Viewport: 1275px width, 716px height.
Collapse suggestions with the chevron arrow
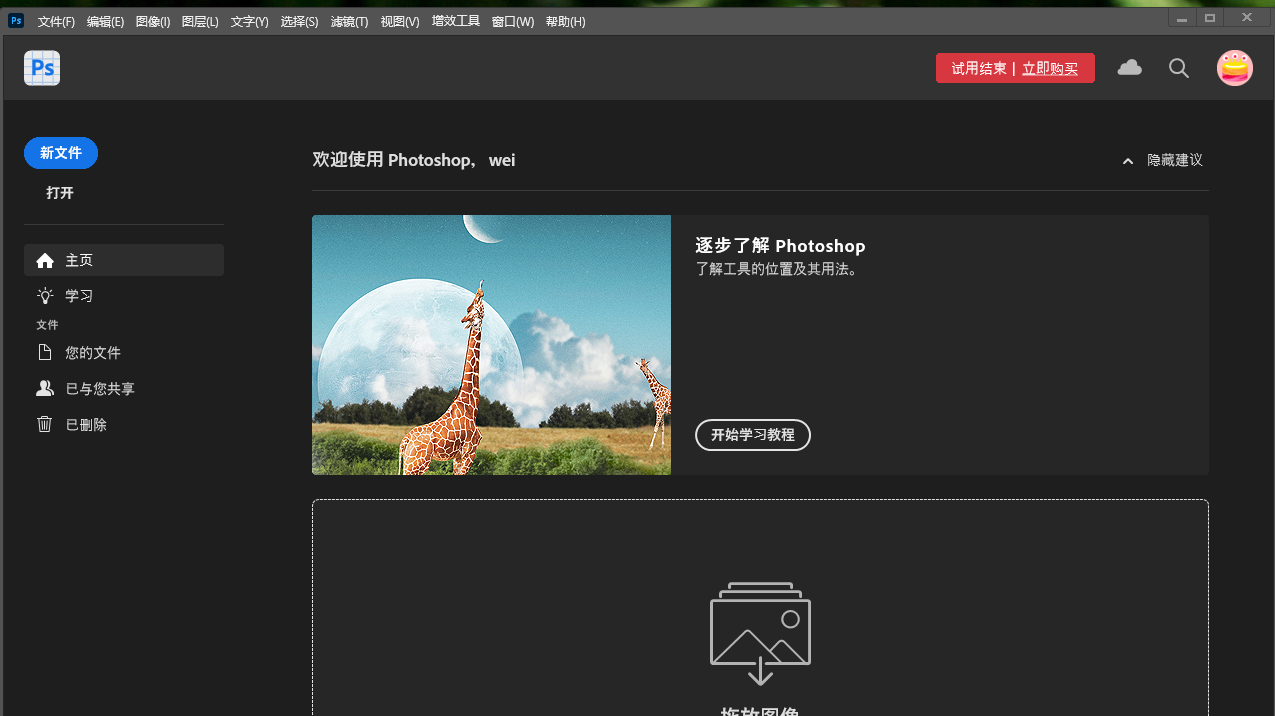tap(1128, 161)
